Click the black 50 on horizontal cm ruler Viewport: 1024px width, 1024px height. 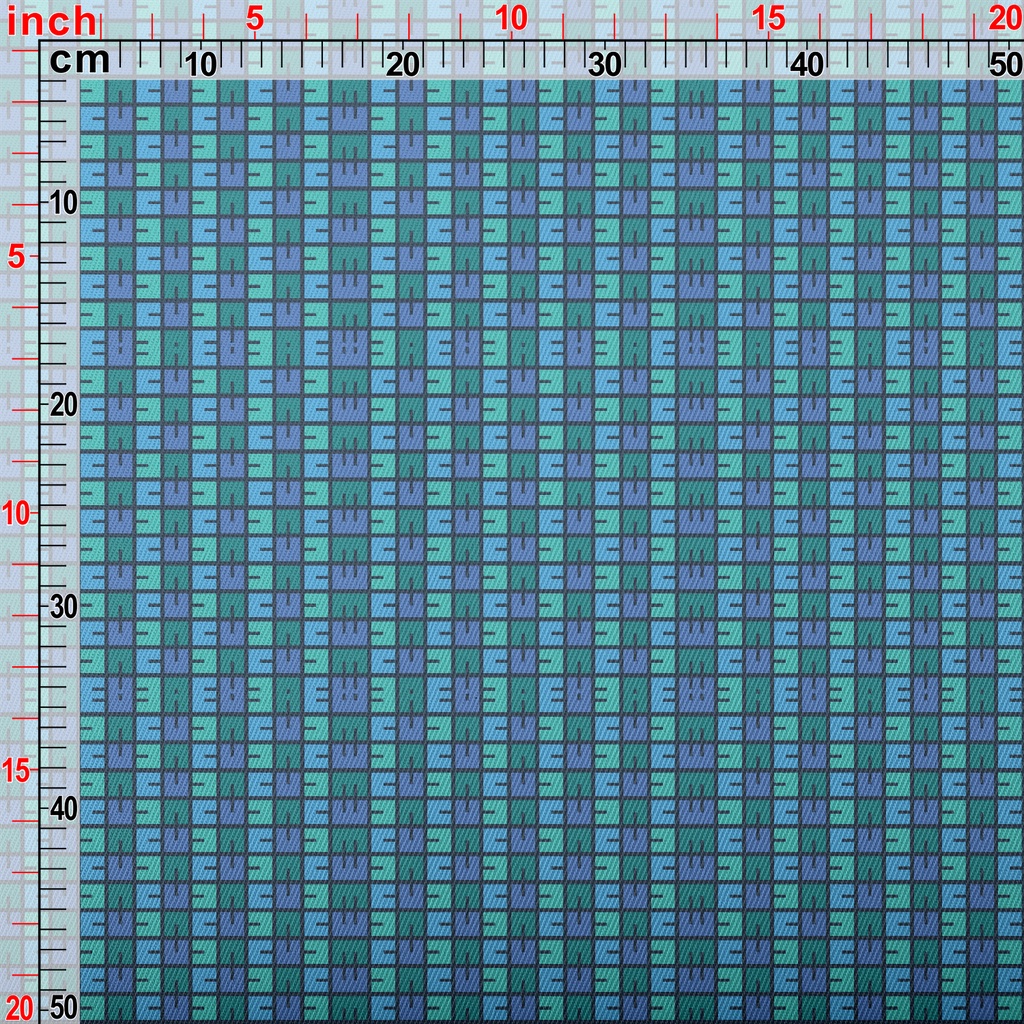point(1006,65)
